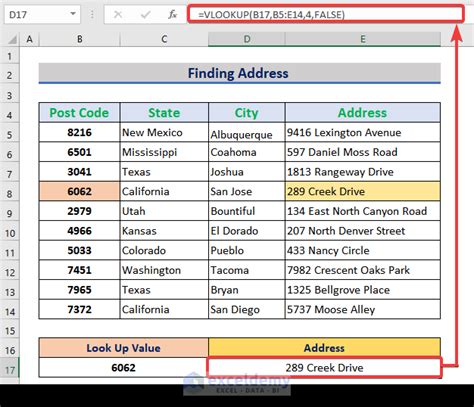Select the Name Box showing D17
The height and width of the screenshot is (407, 474).
(x=42, y=14)
